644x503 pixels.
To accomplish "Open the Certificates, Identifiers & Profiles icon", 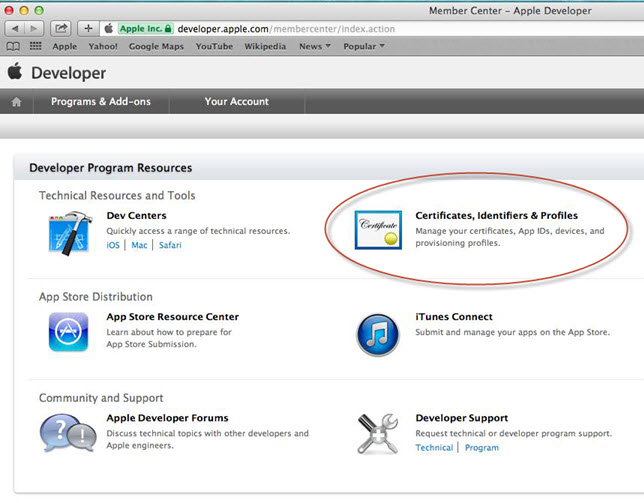I will (x=379, y=231).
